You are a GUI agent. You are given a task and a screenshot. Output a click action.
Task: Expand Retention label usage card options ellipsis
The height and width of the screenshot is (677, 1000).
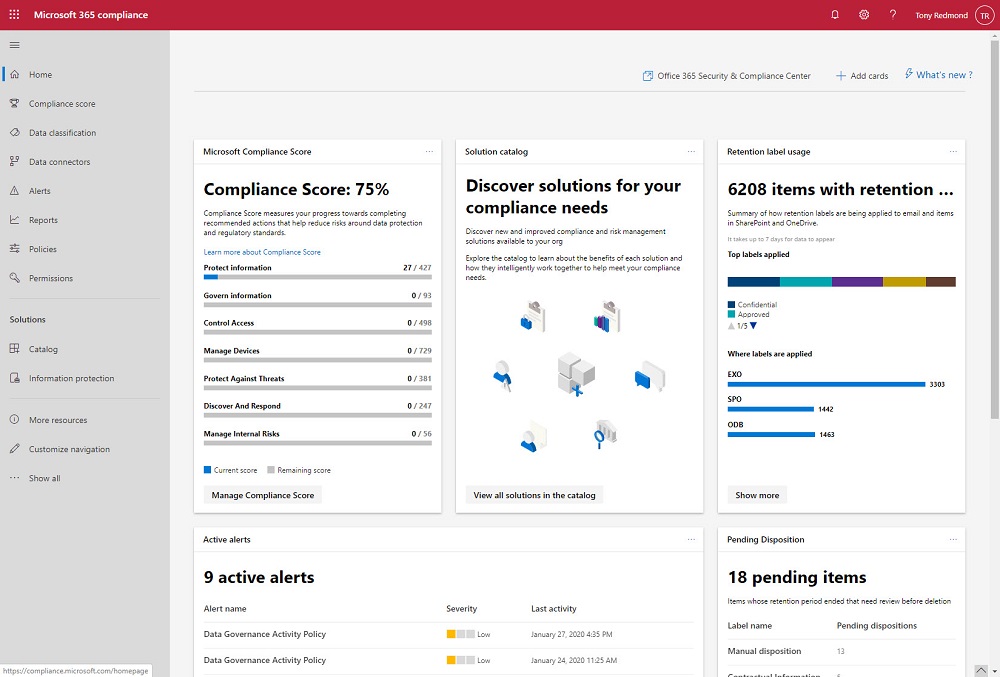[953, 152]
